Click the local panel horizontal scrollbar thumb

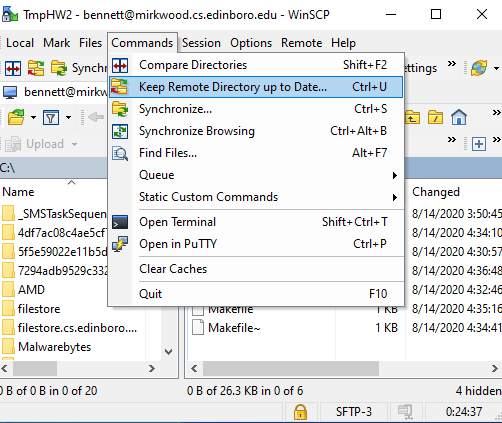pos(35,368)
